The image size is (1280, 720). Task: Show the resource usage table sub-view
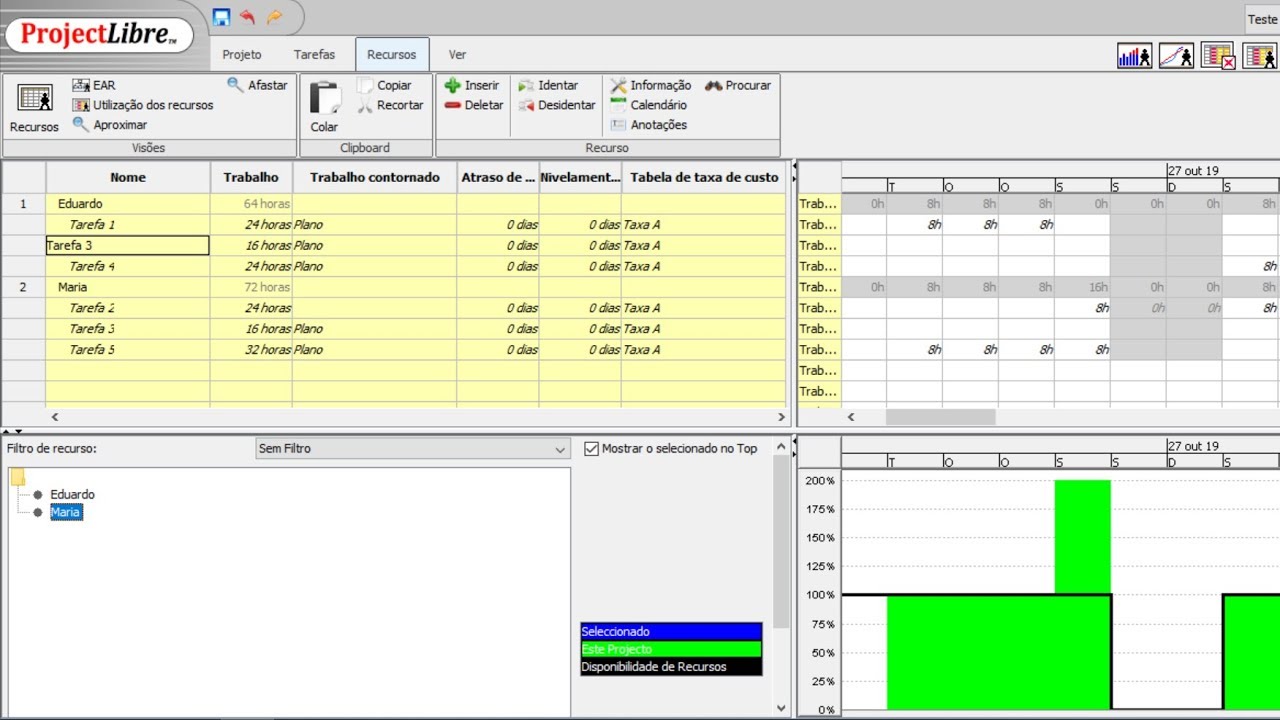(1259, 56)
